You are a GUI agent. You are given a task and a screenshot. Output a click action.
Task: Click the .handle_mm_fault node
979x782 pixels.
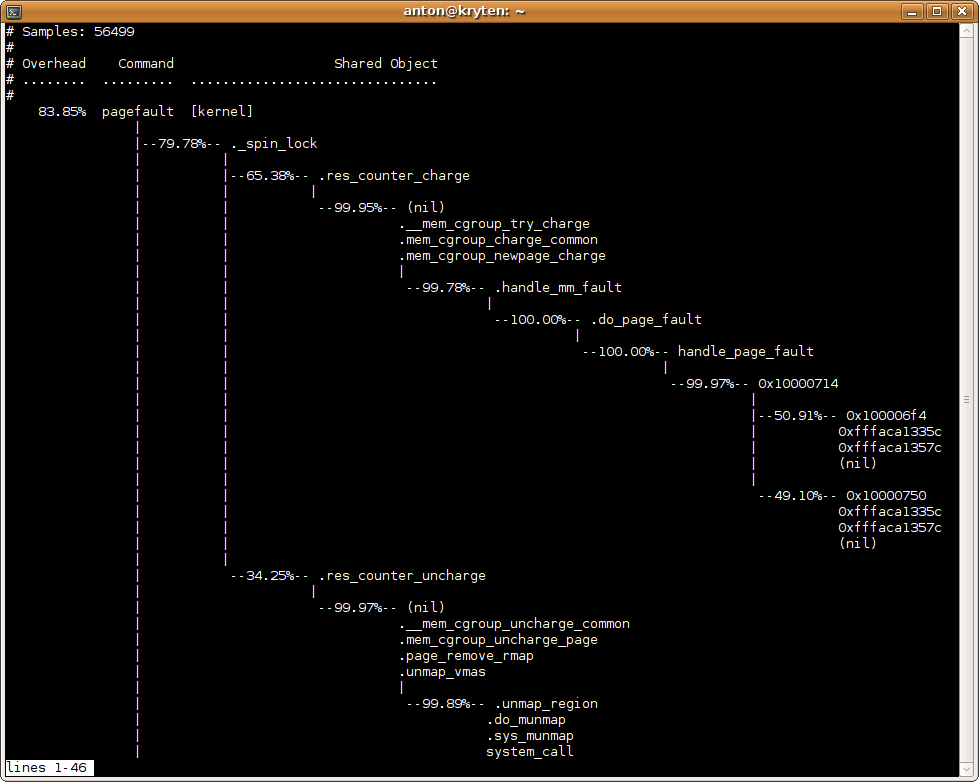tap(558, 288)
